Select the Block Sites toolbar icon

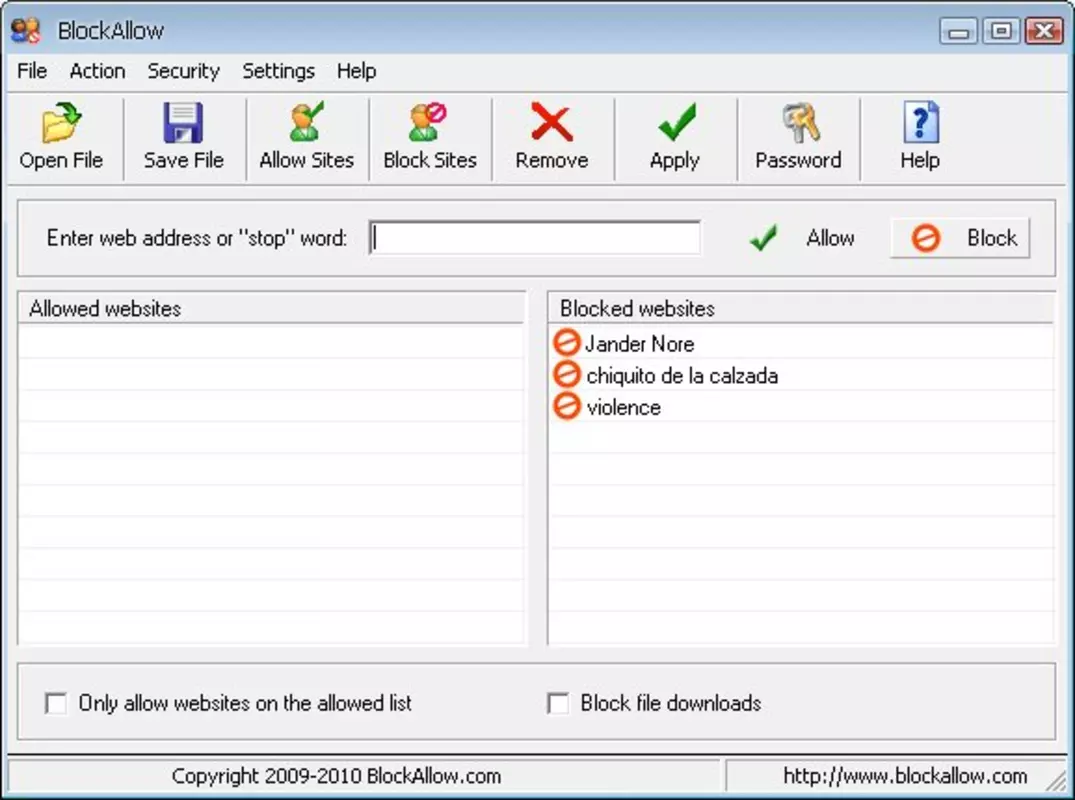(428, 122)
